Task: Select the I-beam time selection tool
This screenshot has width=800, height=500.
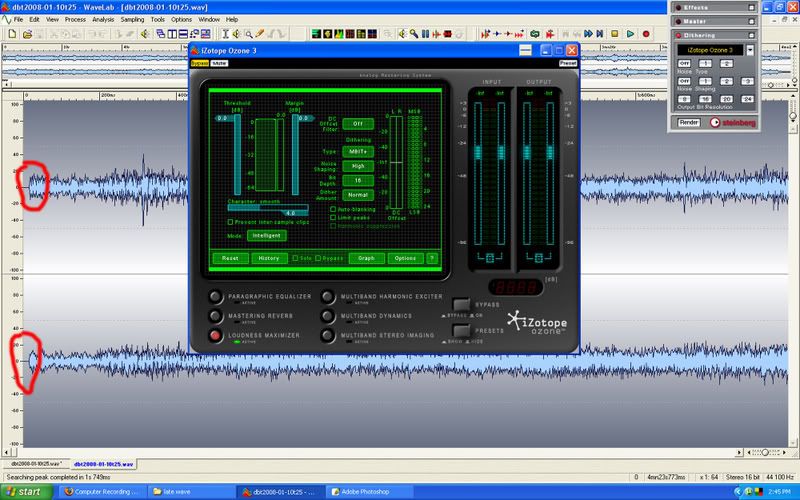Action: (x=225, y=34)
